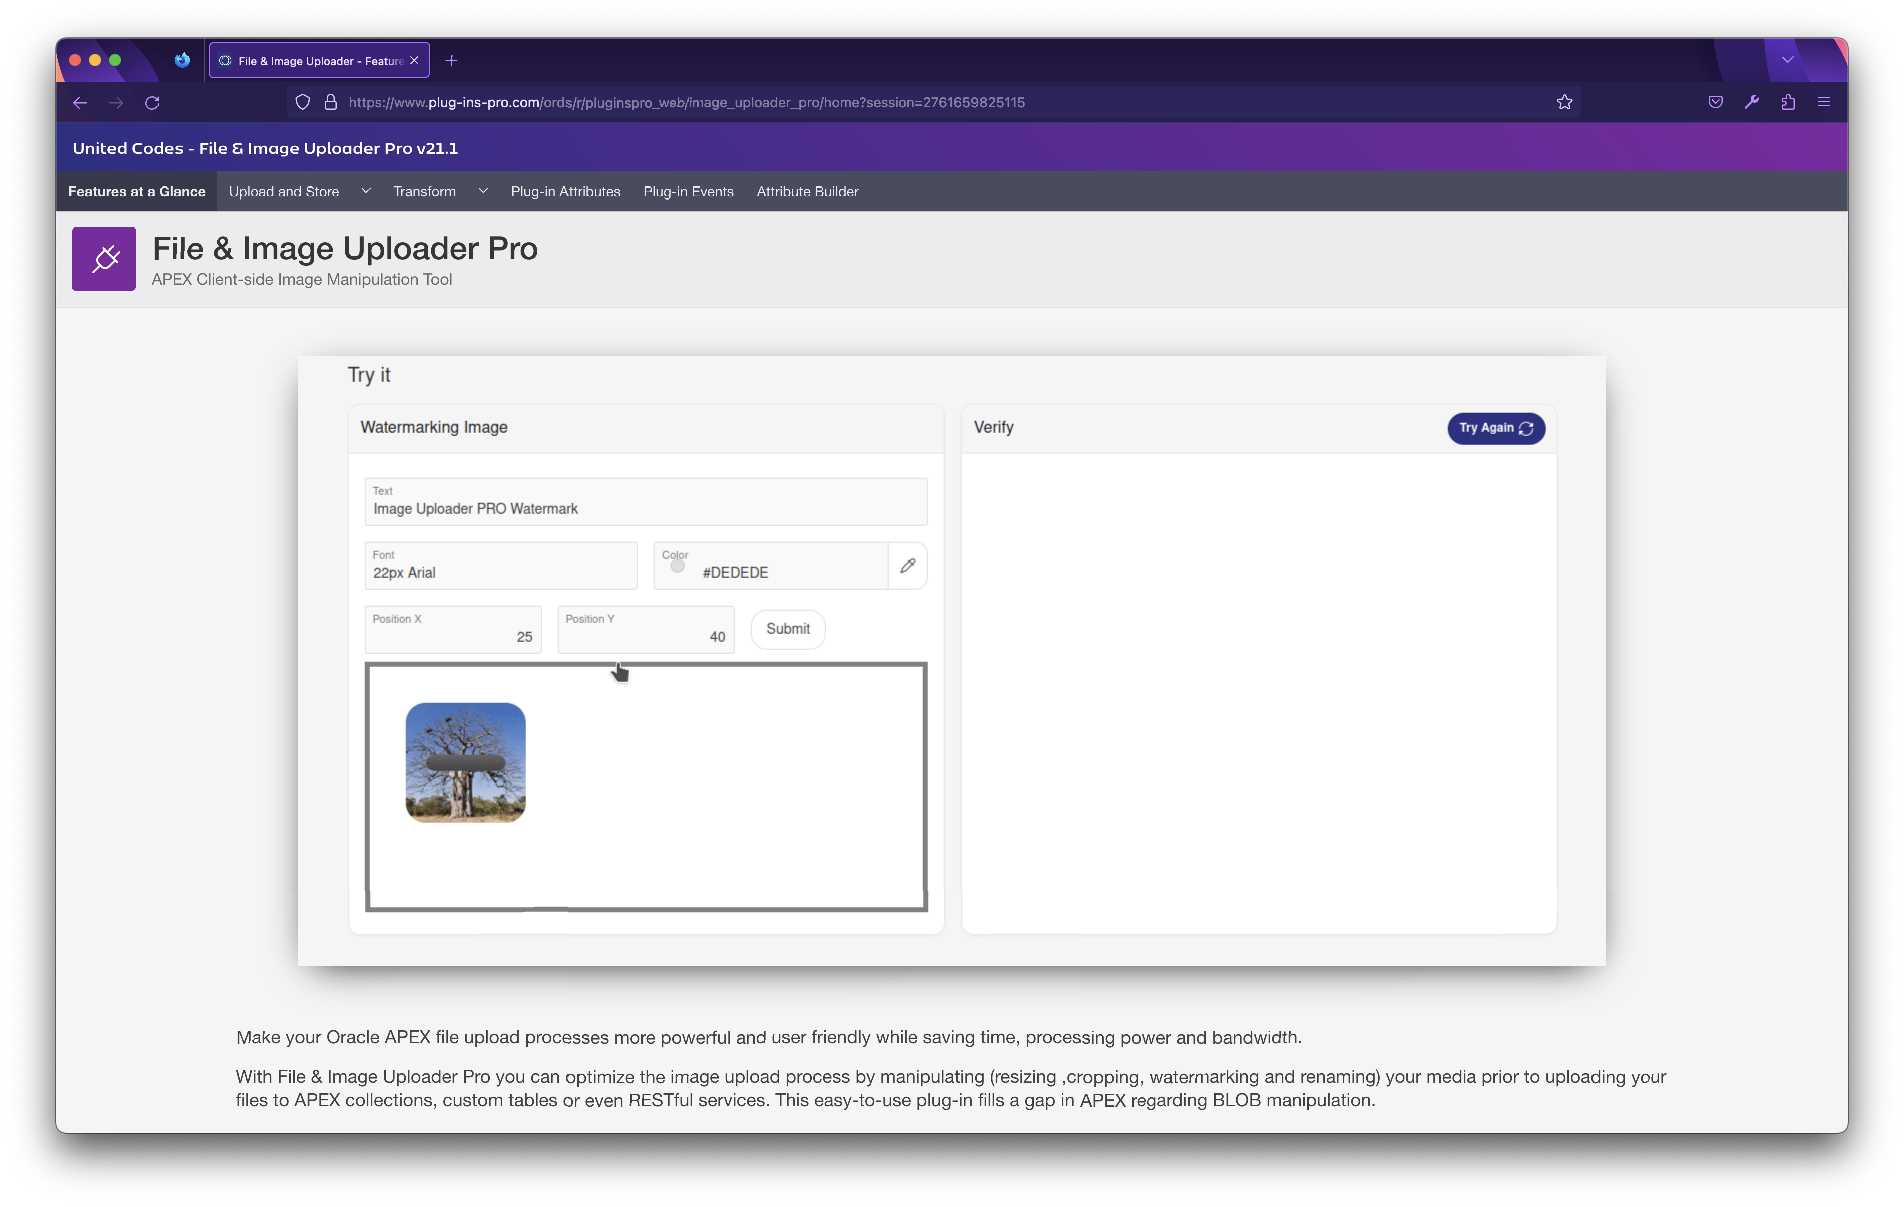Screen dimensions: 1904x1207
Task: Click the Color field with #DEDEDE
Action: [x=771, y=566]
